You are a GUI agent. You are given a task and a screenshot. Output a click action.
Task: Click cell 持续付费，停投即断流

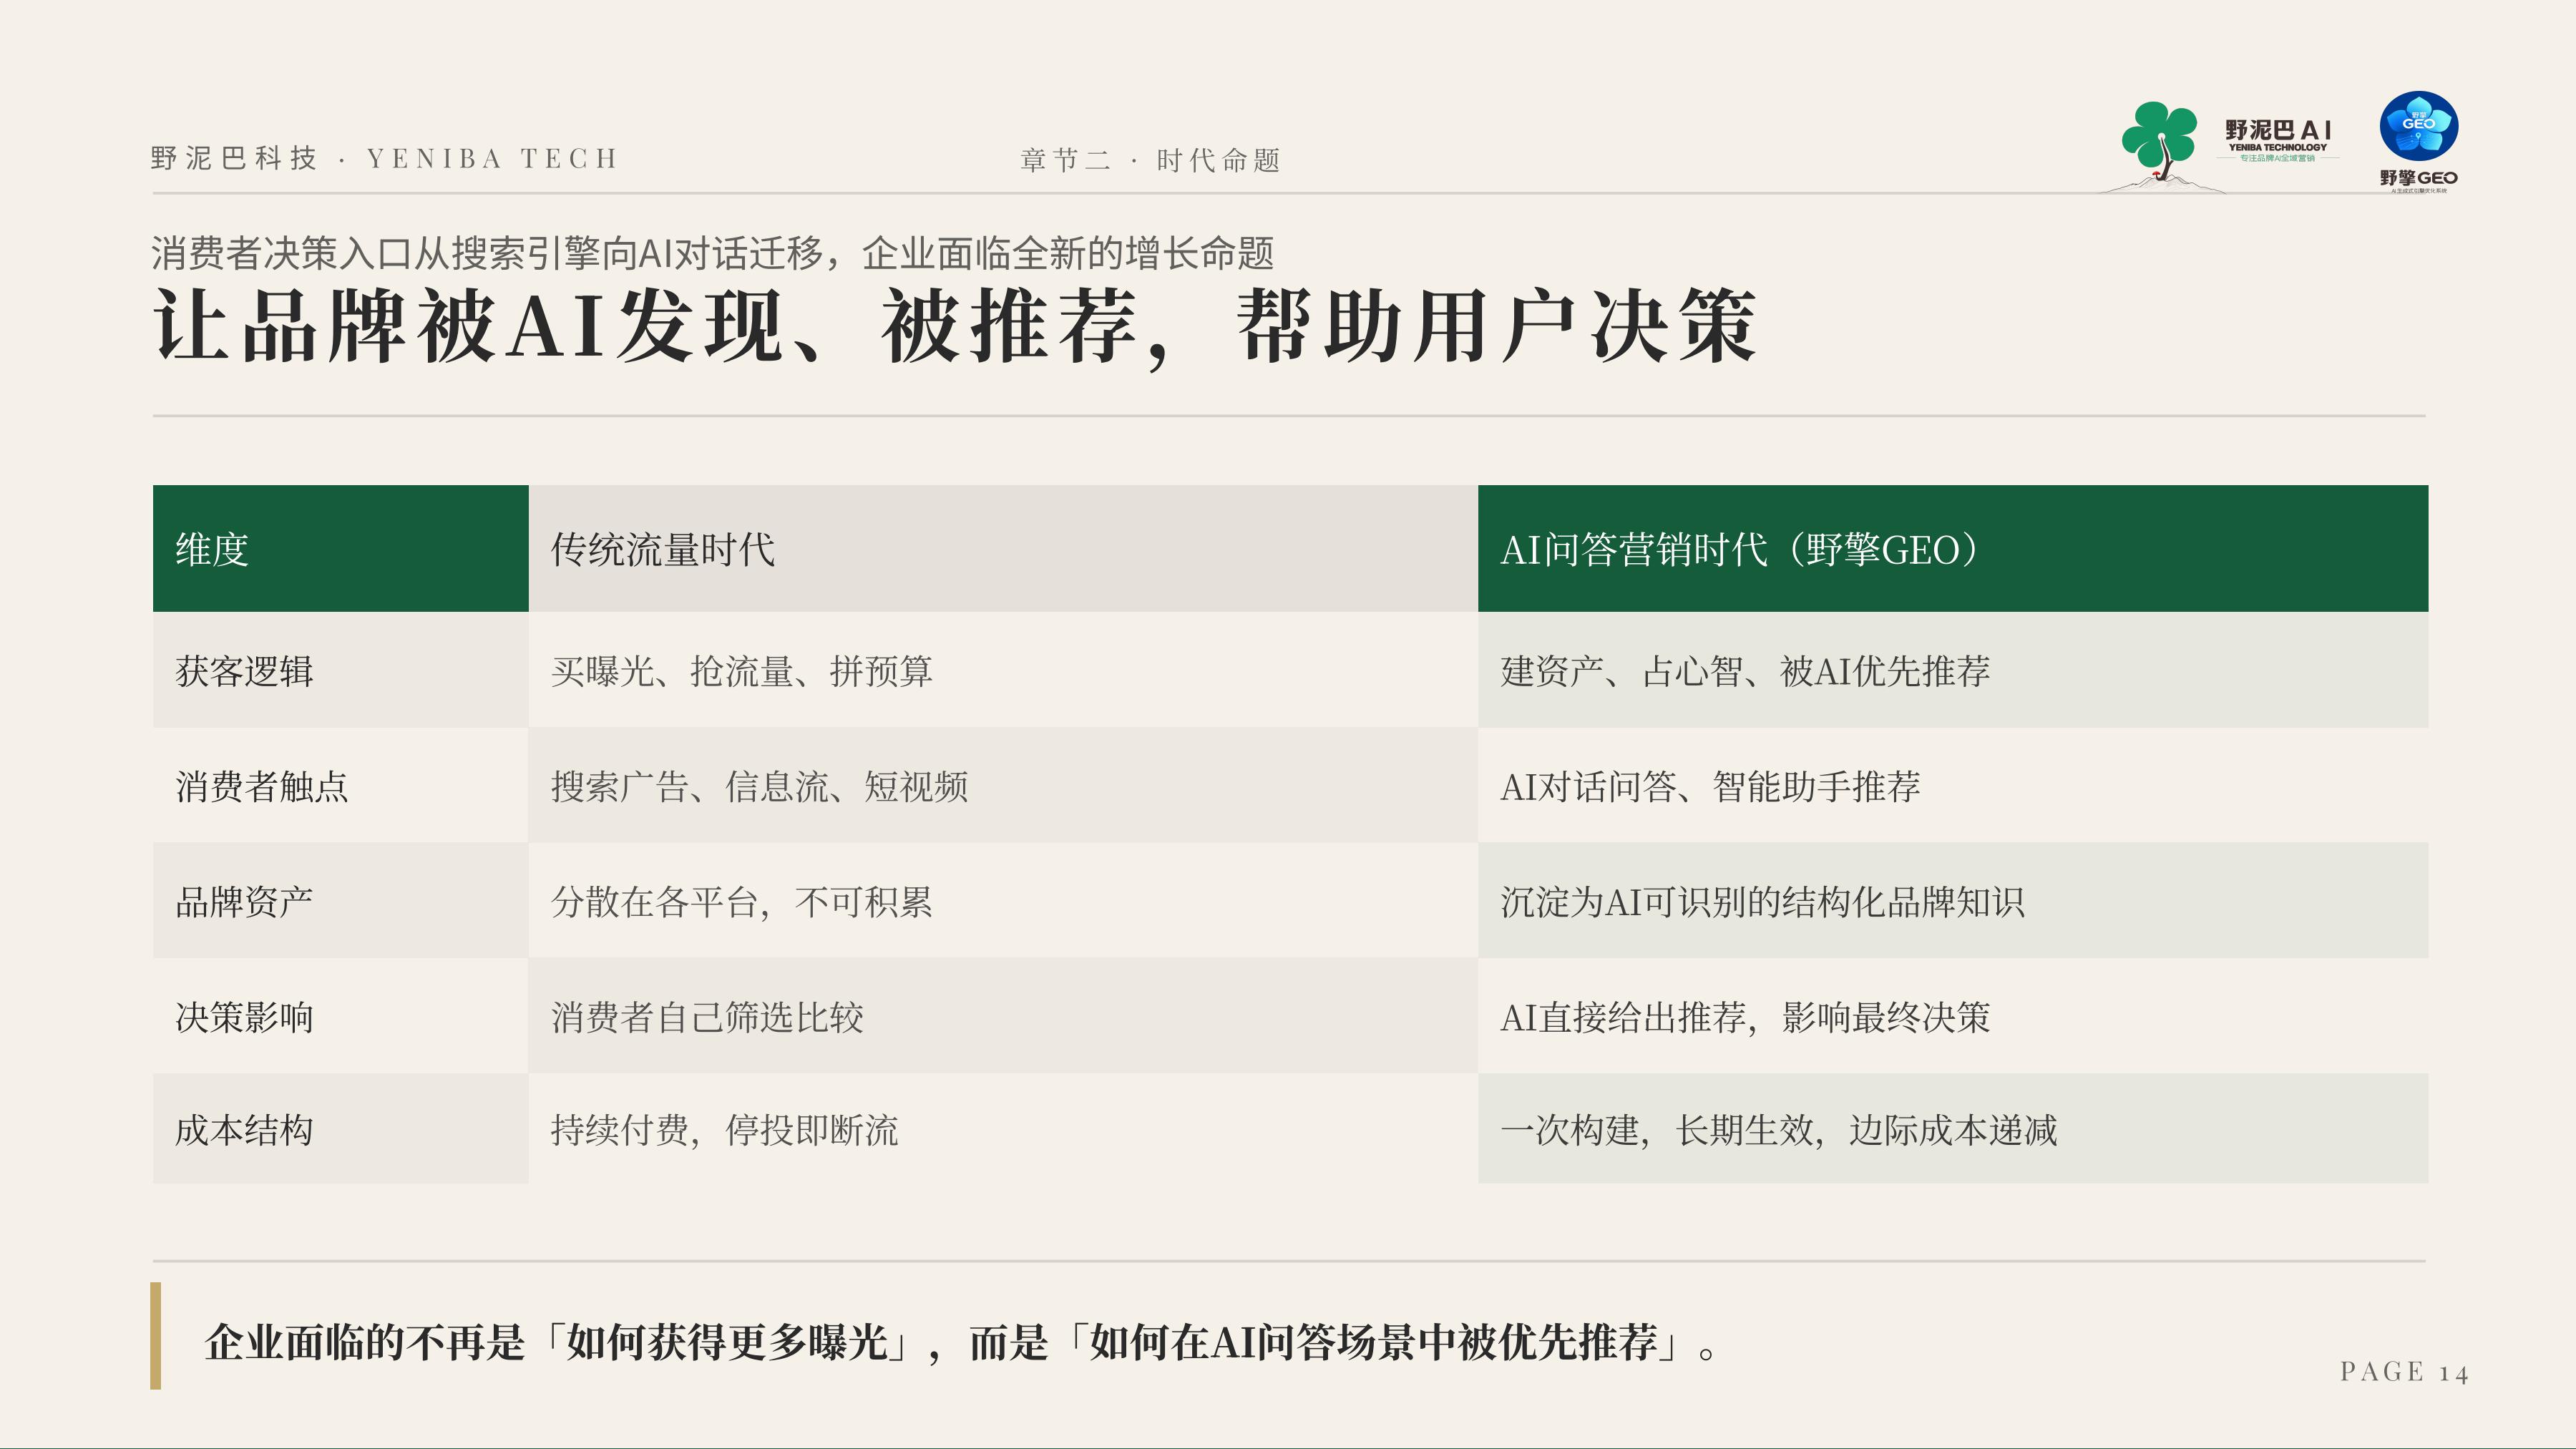pyautogui.click(x=1003, y=1130)
